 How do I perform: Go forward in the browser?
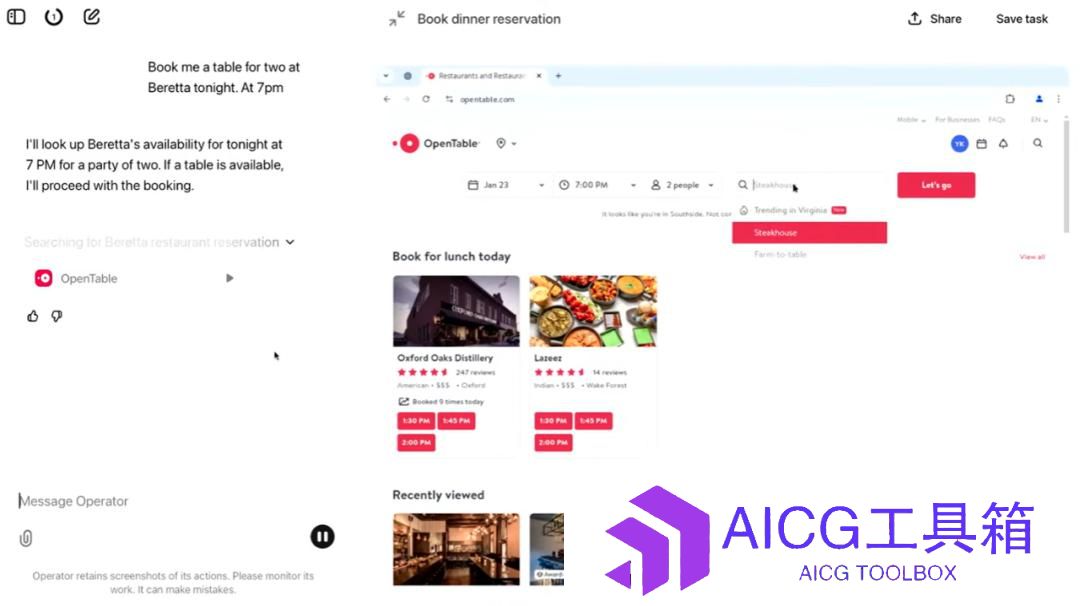coord(406,99)
